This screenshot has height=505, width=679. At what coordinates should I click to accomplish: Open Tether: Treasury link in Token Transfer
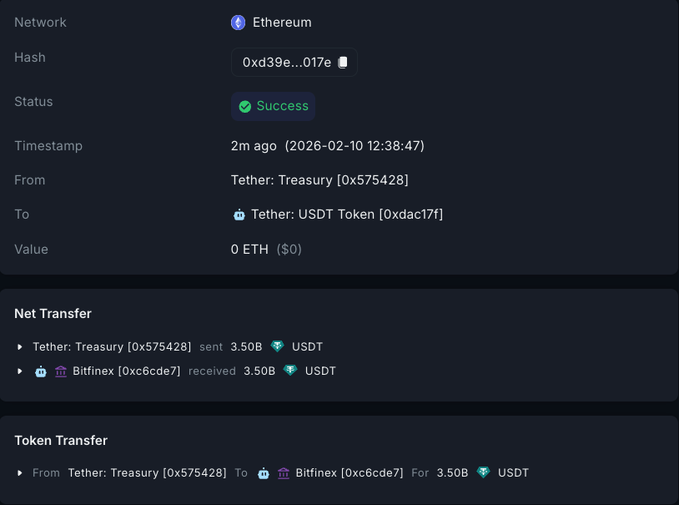[147, 473]
